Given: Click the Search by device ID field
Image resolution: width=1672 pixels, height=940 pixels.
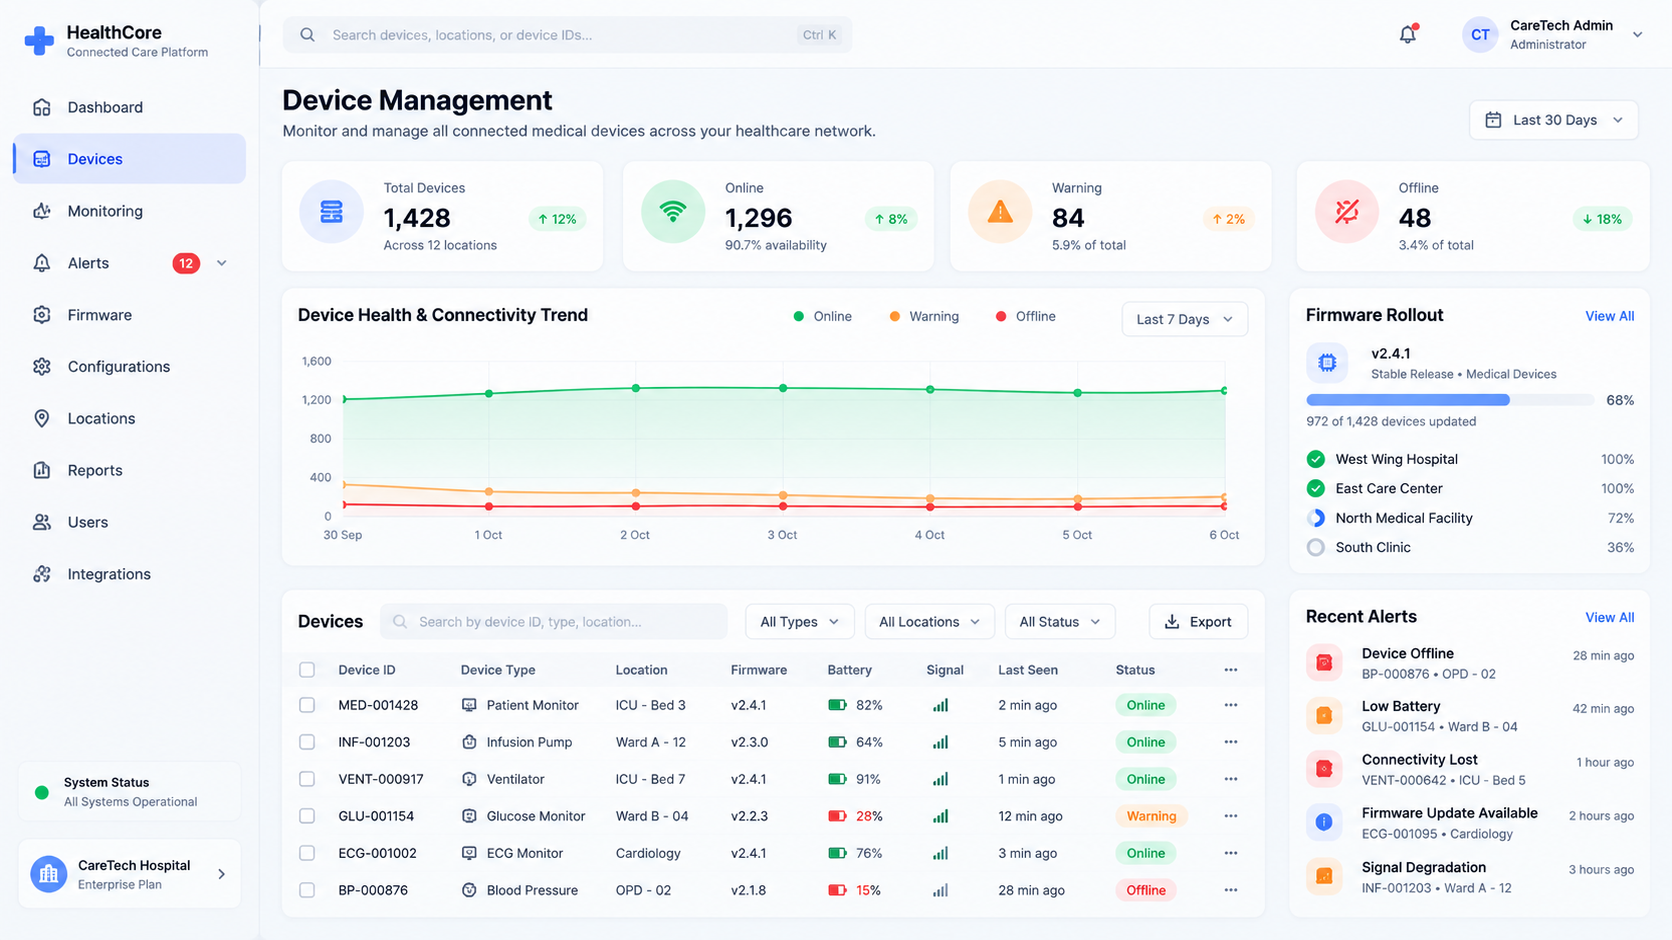Looking at the screenshot, I should 553,622.
